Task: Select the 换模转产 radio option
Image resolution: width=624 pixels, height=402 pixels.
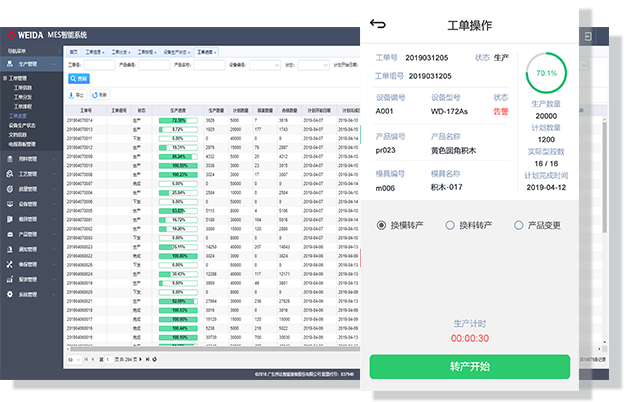Action: pos(381,225)
